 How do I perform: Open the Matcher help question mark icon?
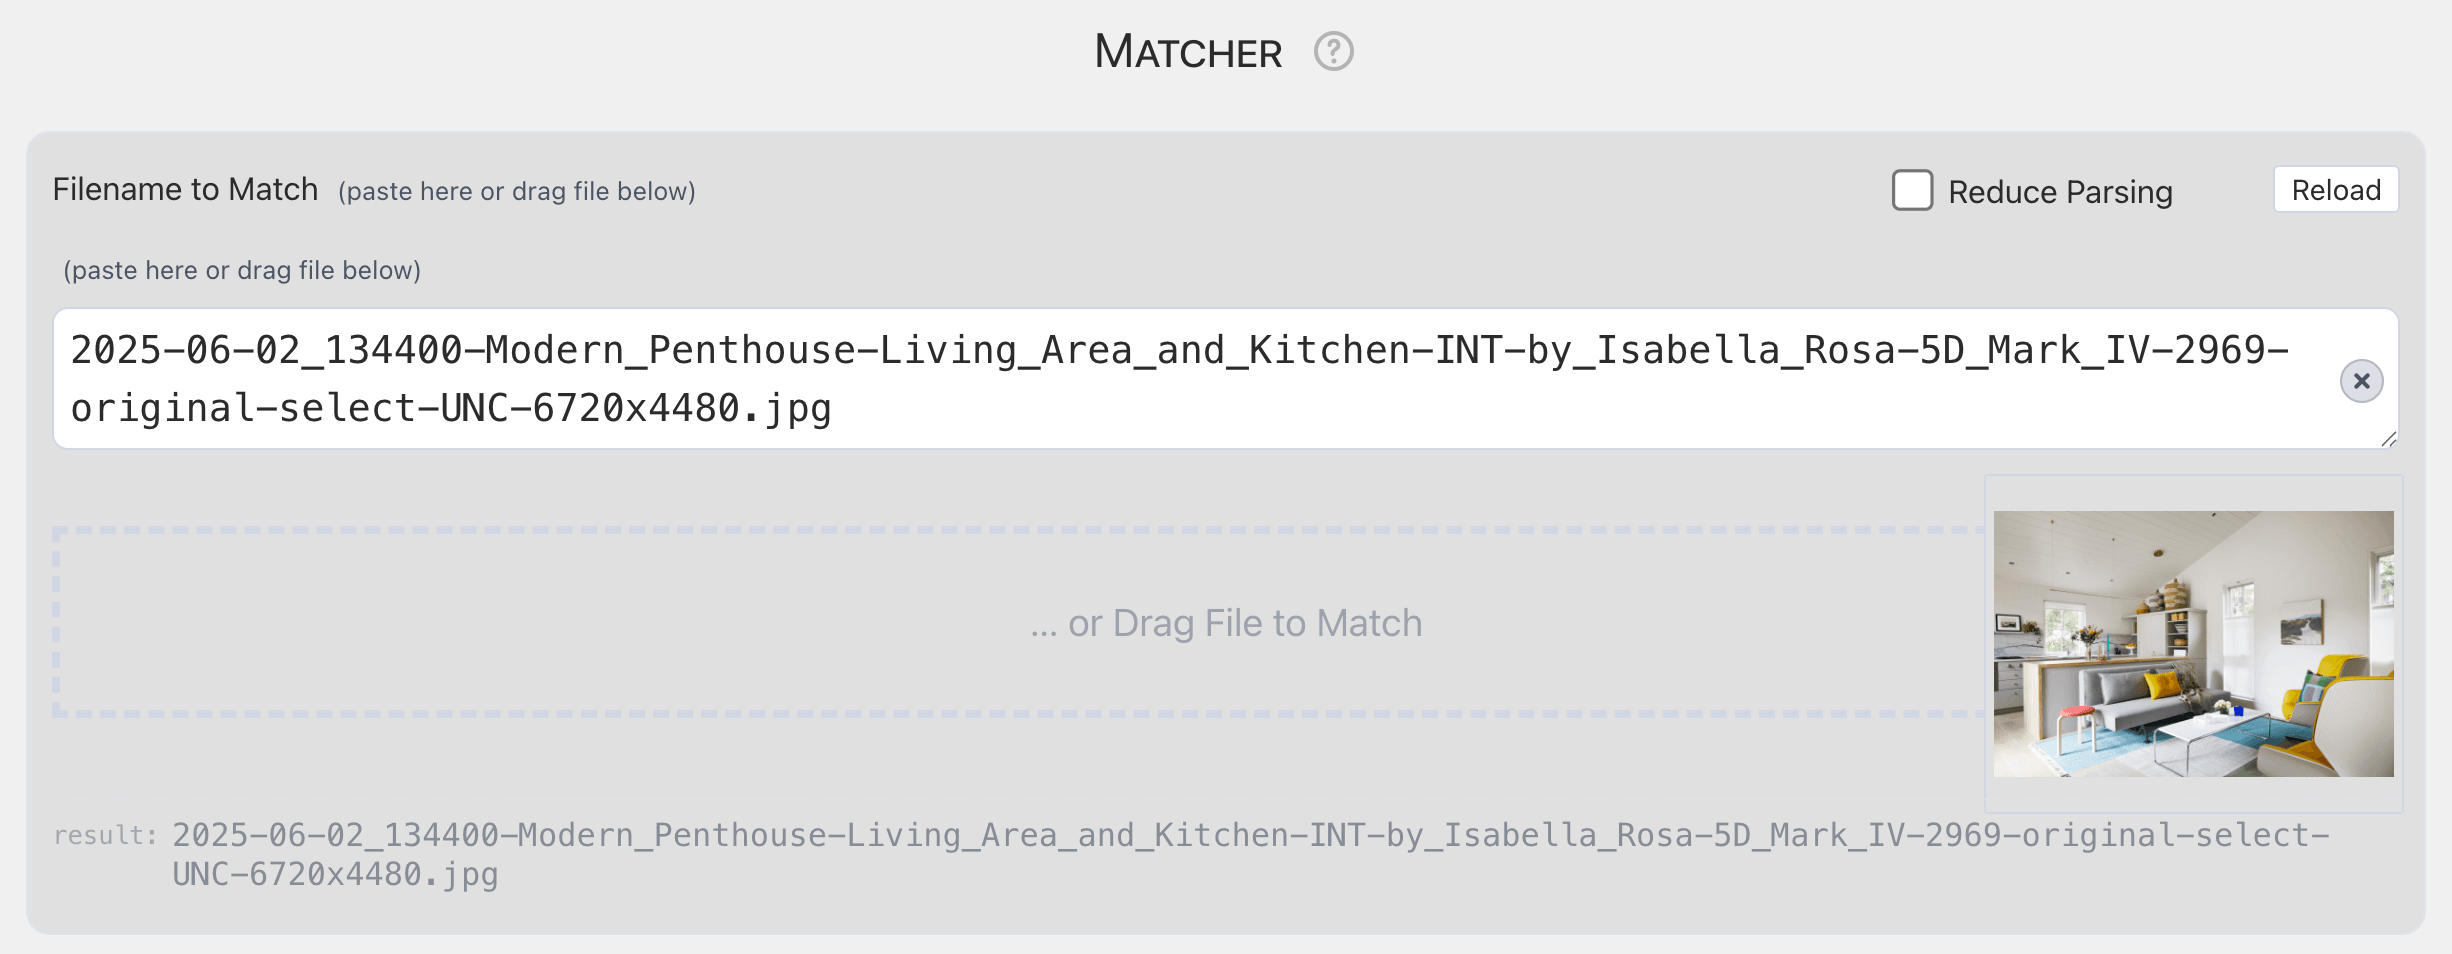click(x=1334, y=50)
